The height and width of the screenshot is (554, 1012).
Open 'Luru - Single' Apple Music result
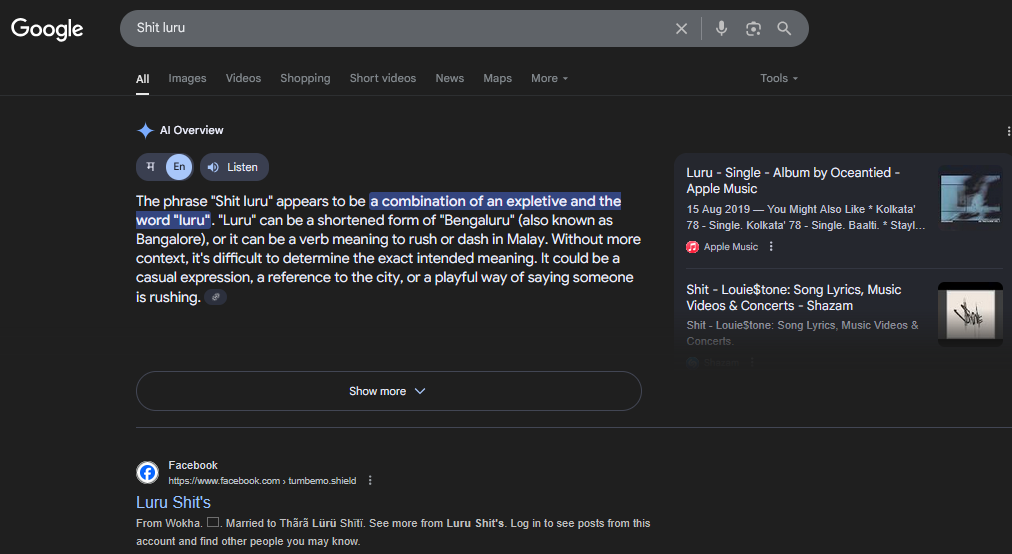pyautogui.click(x=793, y=181)
